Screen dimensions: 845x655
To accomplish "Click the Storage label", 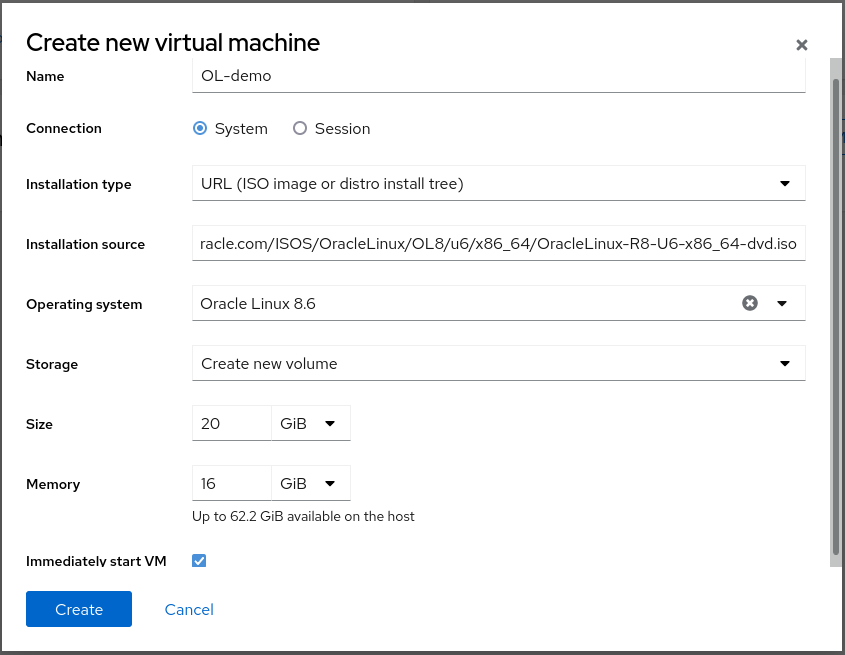I will [x=52, y=364].
